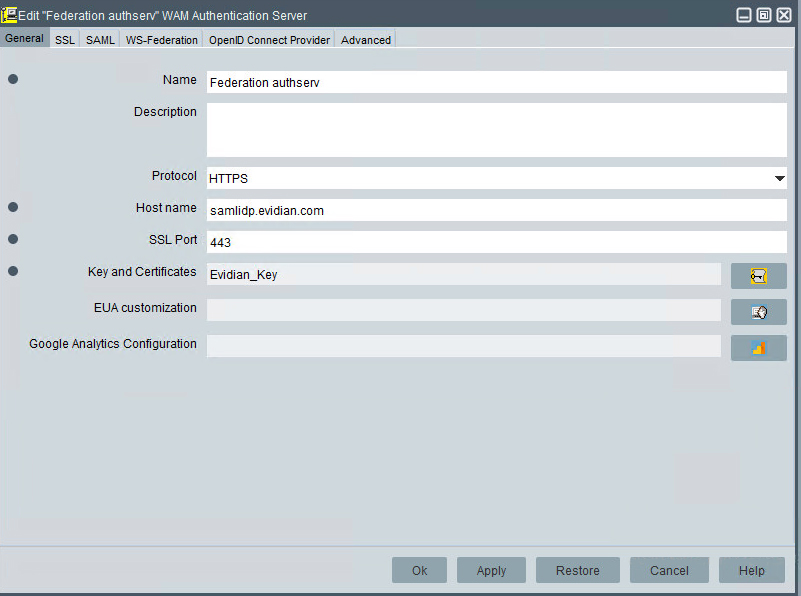Minimize the edit dialog window
The width and height of the screenshot is (801, 596).
pos(744,15)
